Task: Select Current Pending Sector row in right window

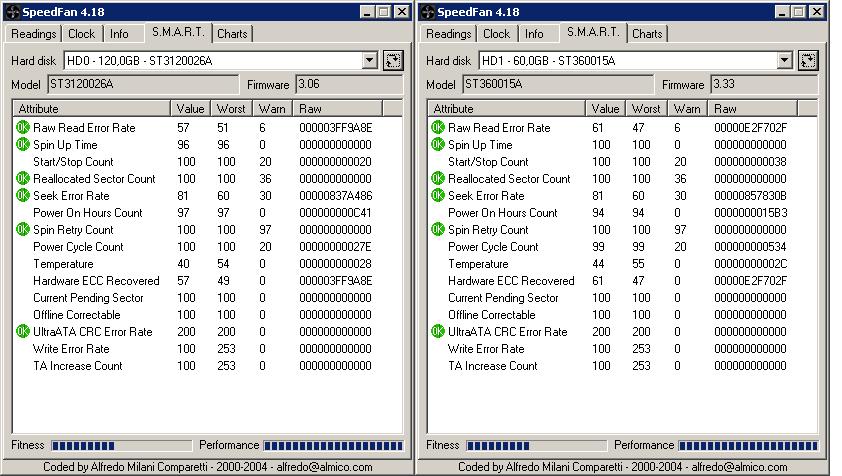Action: pos(622,298)
